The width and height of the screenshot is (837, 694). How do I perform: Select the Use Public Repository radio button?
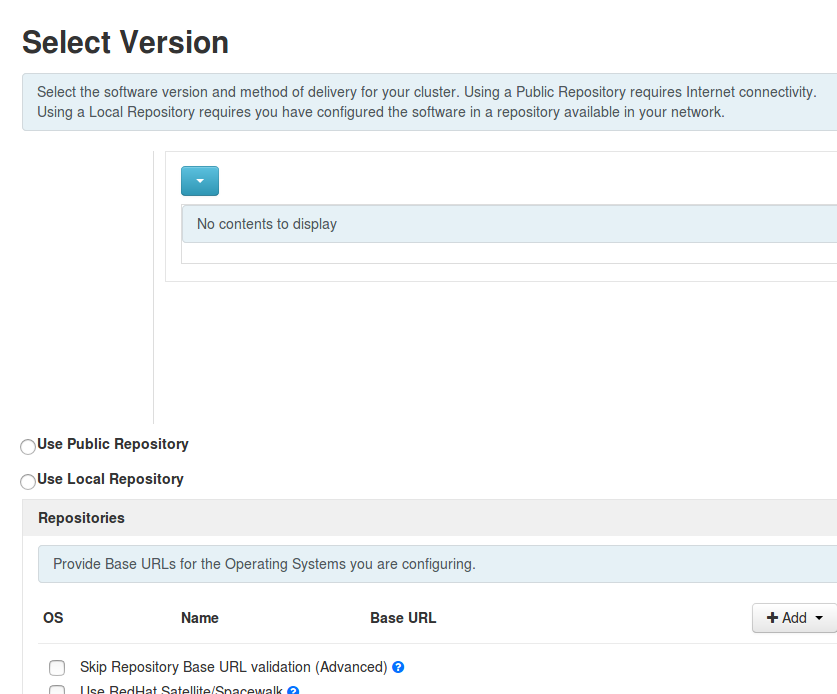(28, 446)
